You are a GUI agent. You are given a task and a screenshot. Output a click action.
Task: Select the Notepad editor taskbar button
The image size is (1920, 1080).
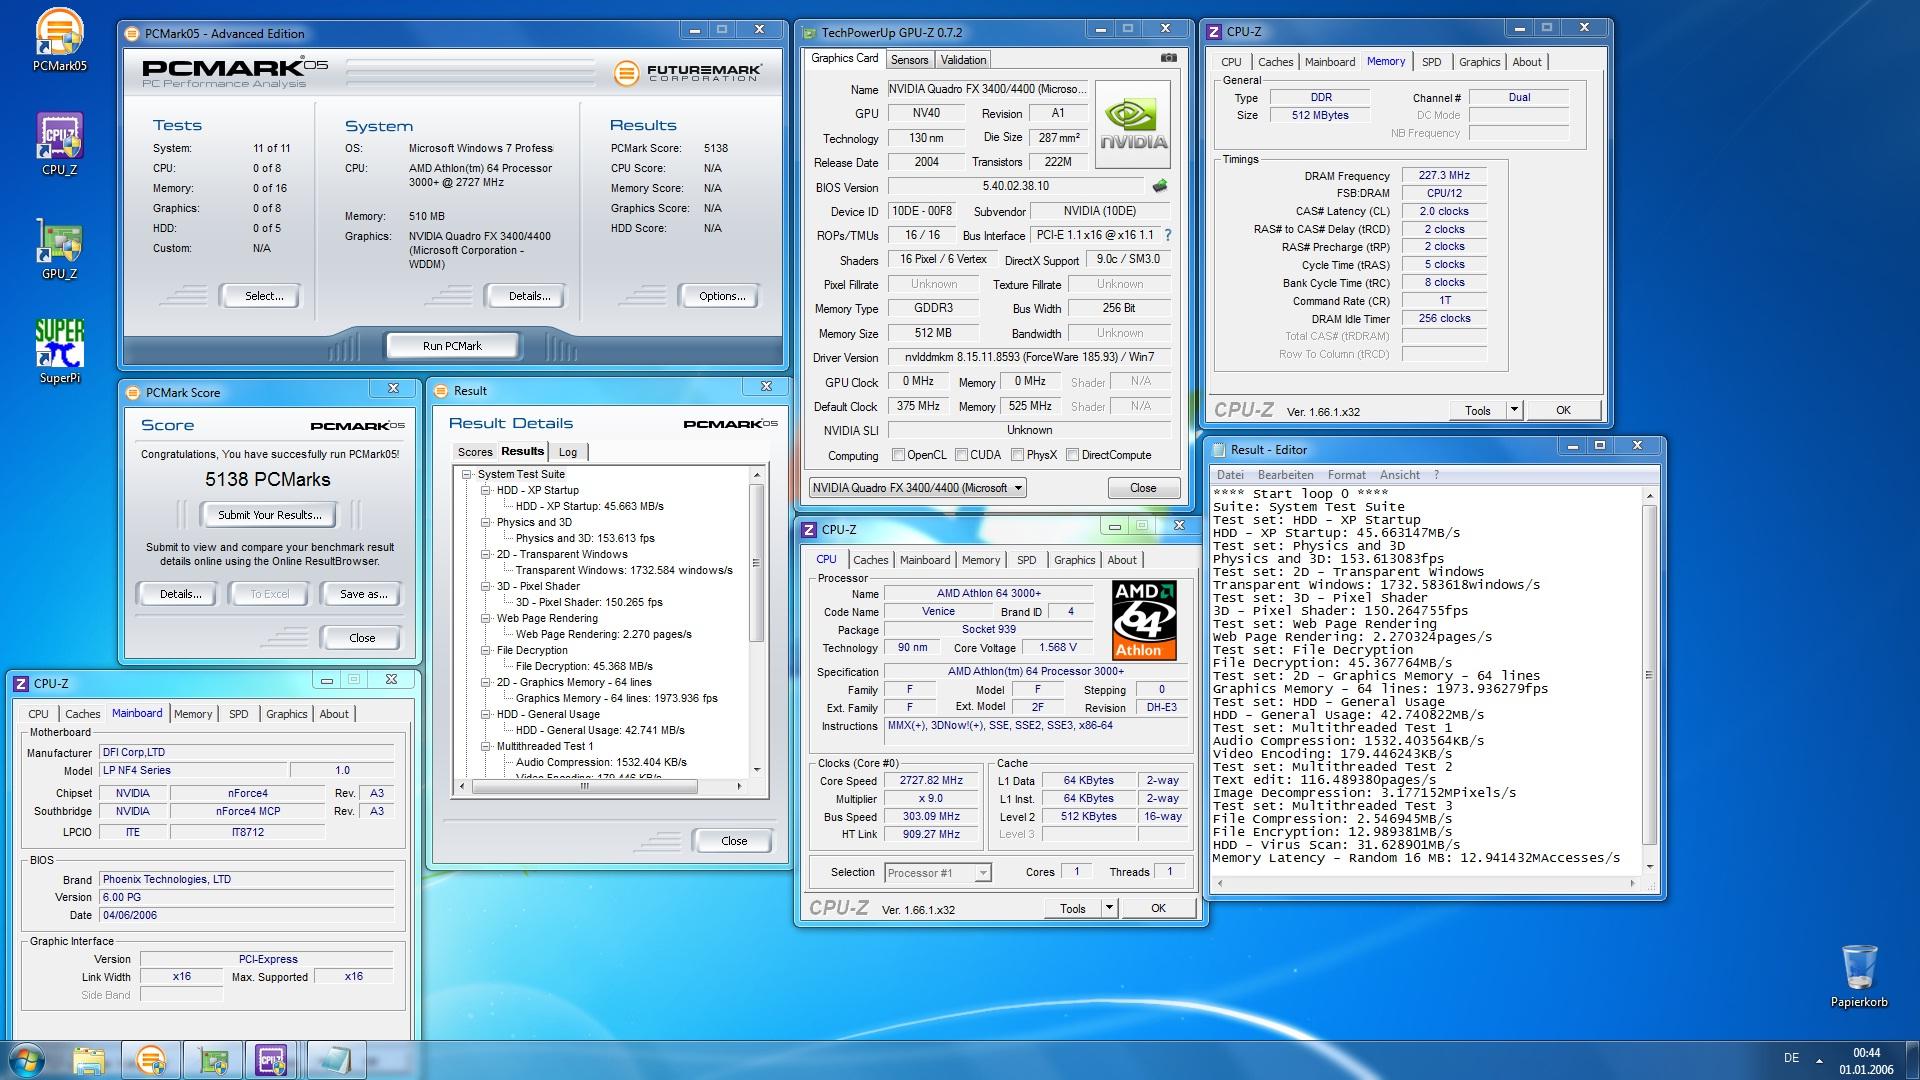tap(337, 1060)
